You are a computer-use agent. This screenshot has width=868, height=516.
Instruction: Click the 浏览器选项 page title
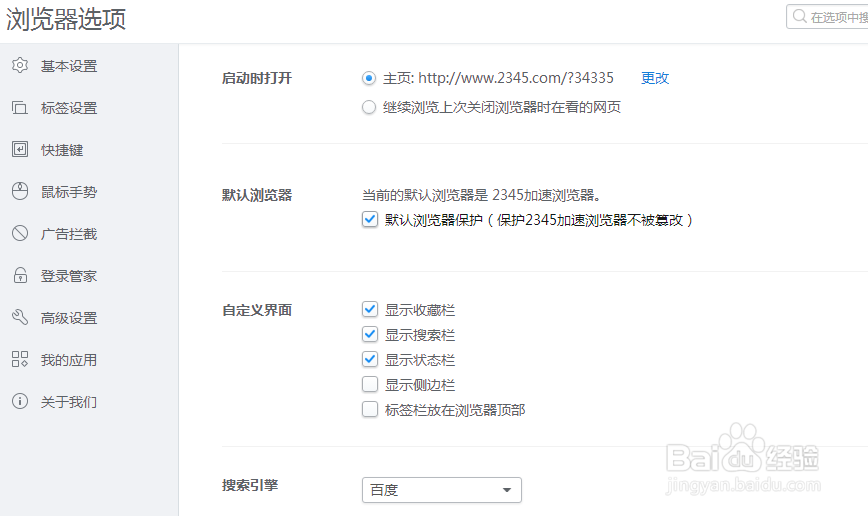[x=66, y=19]
